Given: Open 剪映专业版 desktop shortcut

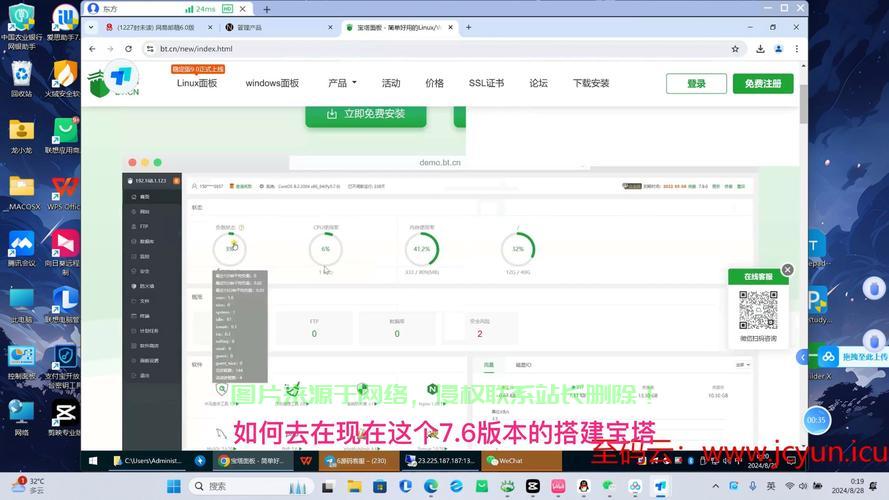Looking at the screenshot, I should (64, 418).
